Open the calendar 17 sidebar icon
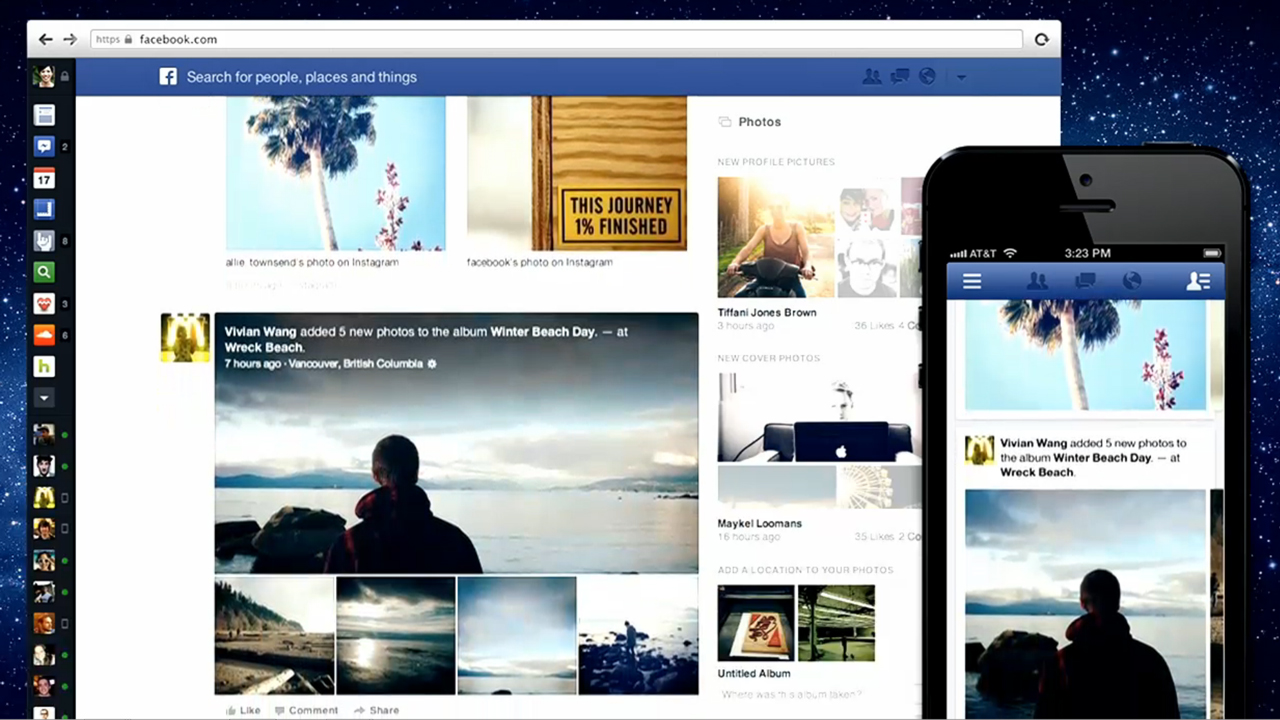Image resolution: width=1280 pixels, height=720 pixels. pos(44,179)
